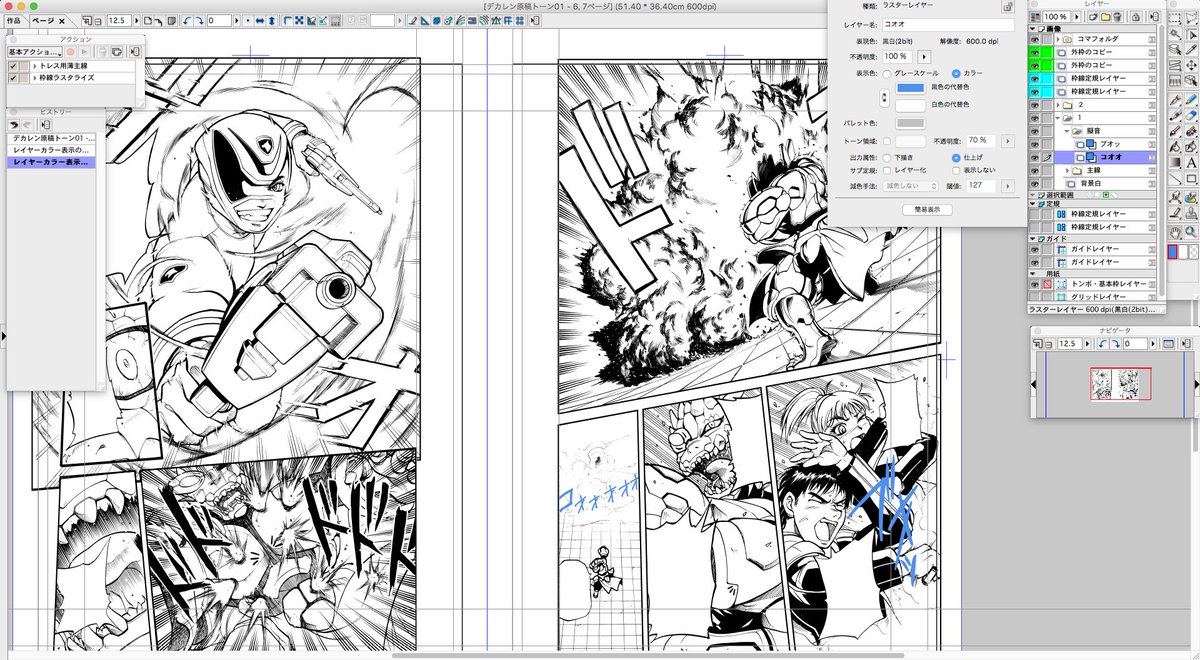
Task: Collapse the 擬音 folder
Action: click(1067, 131)
